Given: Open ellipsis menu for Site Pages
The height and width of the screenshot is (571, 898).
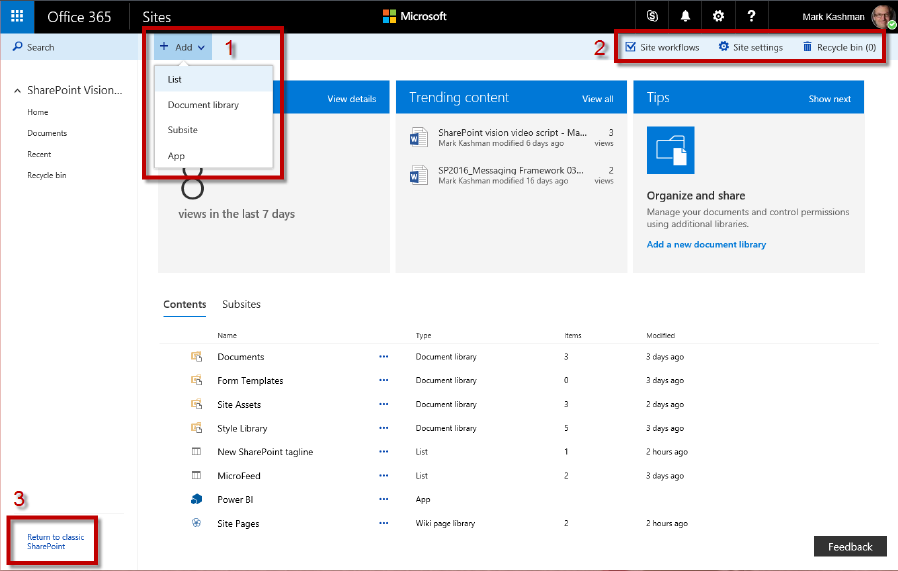Looking at the screenshot, I should coord(384,523).
